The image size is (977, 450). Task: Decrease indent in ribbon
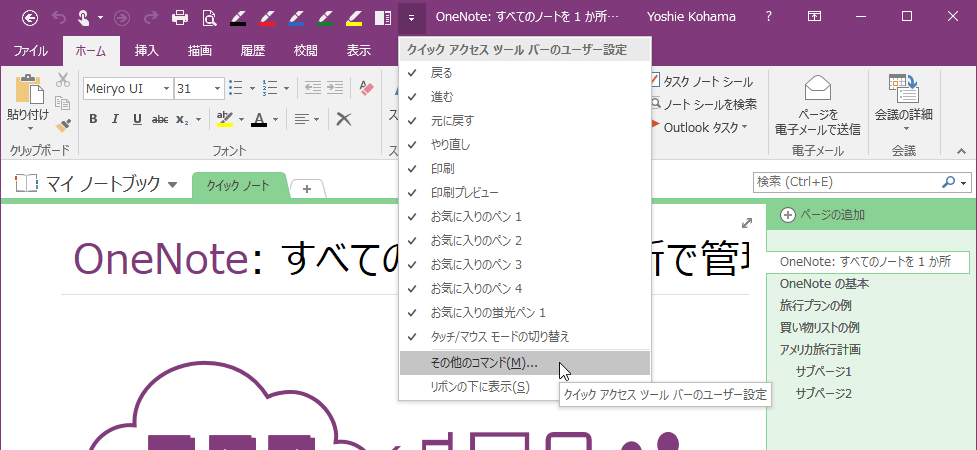coord(313,88)
